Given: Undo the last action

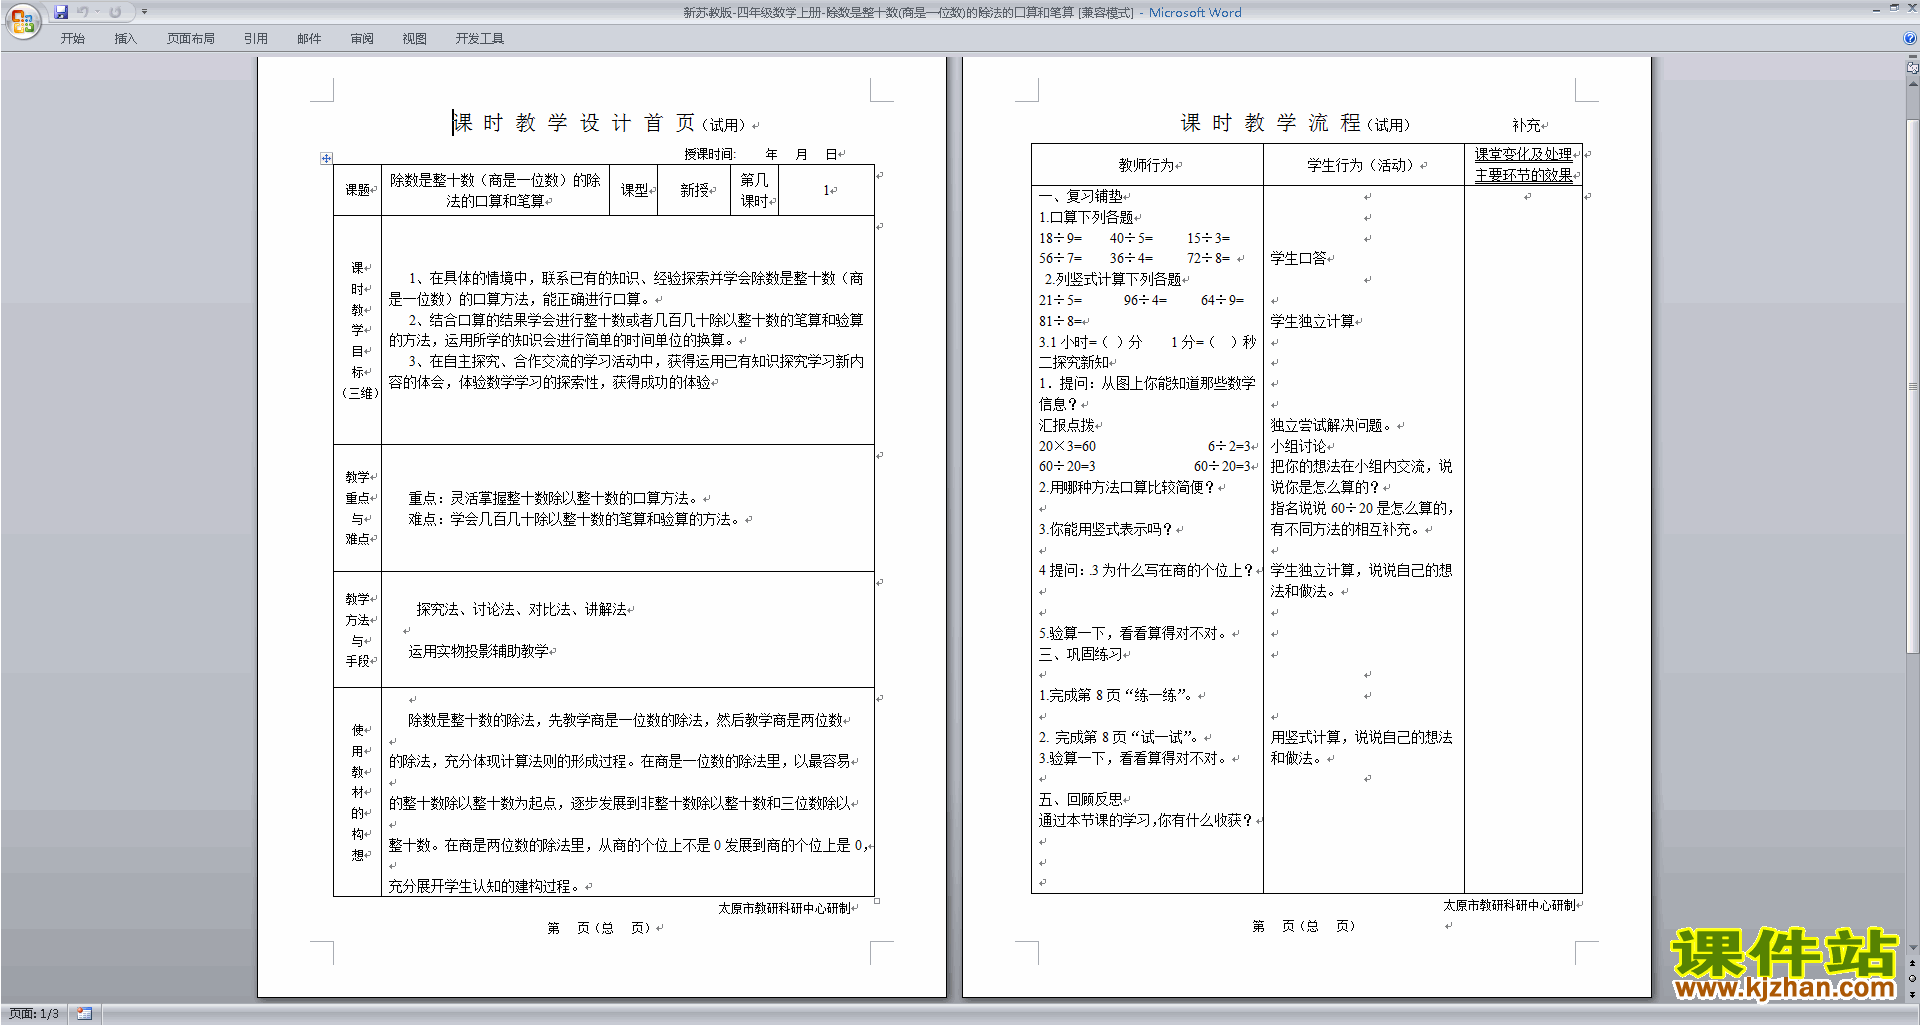Looking at the screenshot, I should point(83,12).
